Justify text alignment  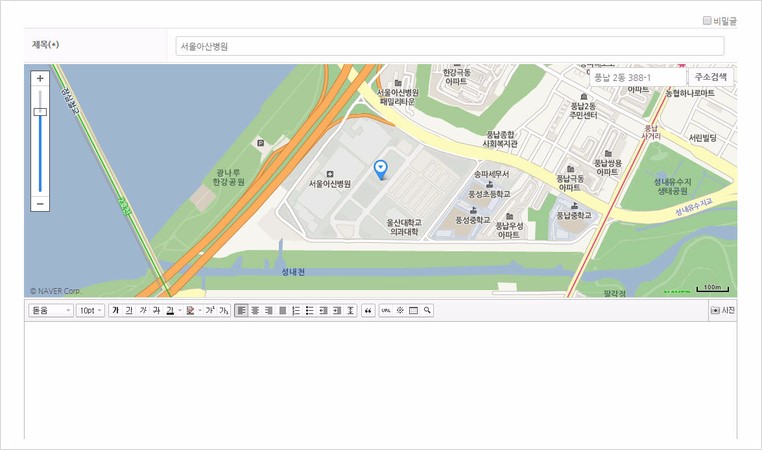[282, 311]
